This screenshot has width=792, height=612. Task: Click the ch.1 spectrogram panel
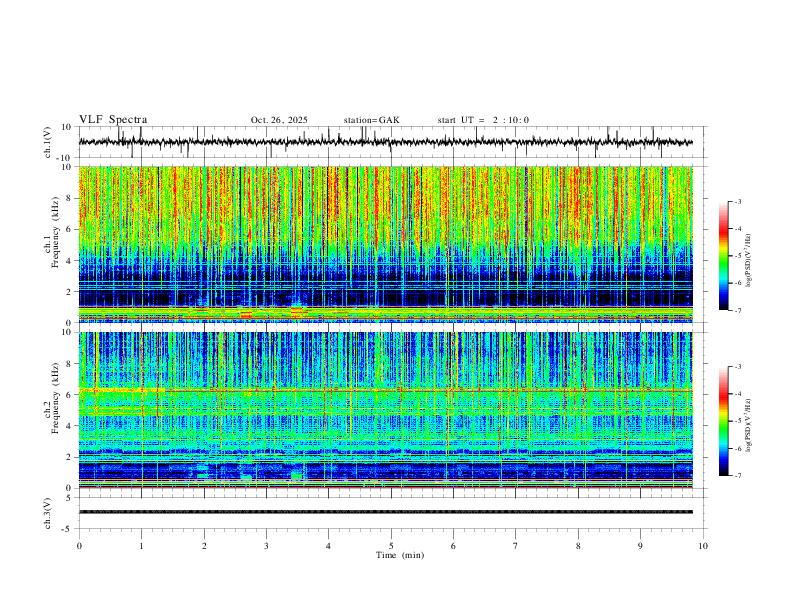(x=385, y=244)
